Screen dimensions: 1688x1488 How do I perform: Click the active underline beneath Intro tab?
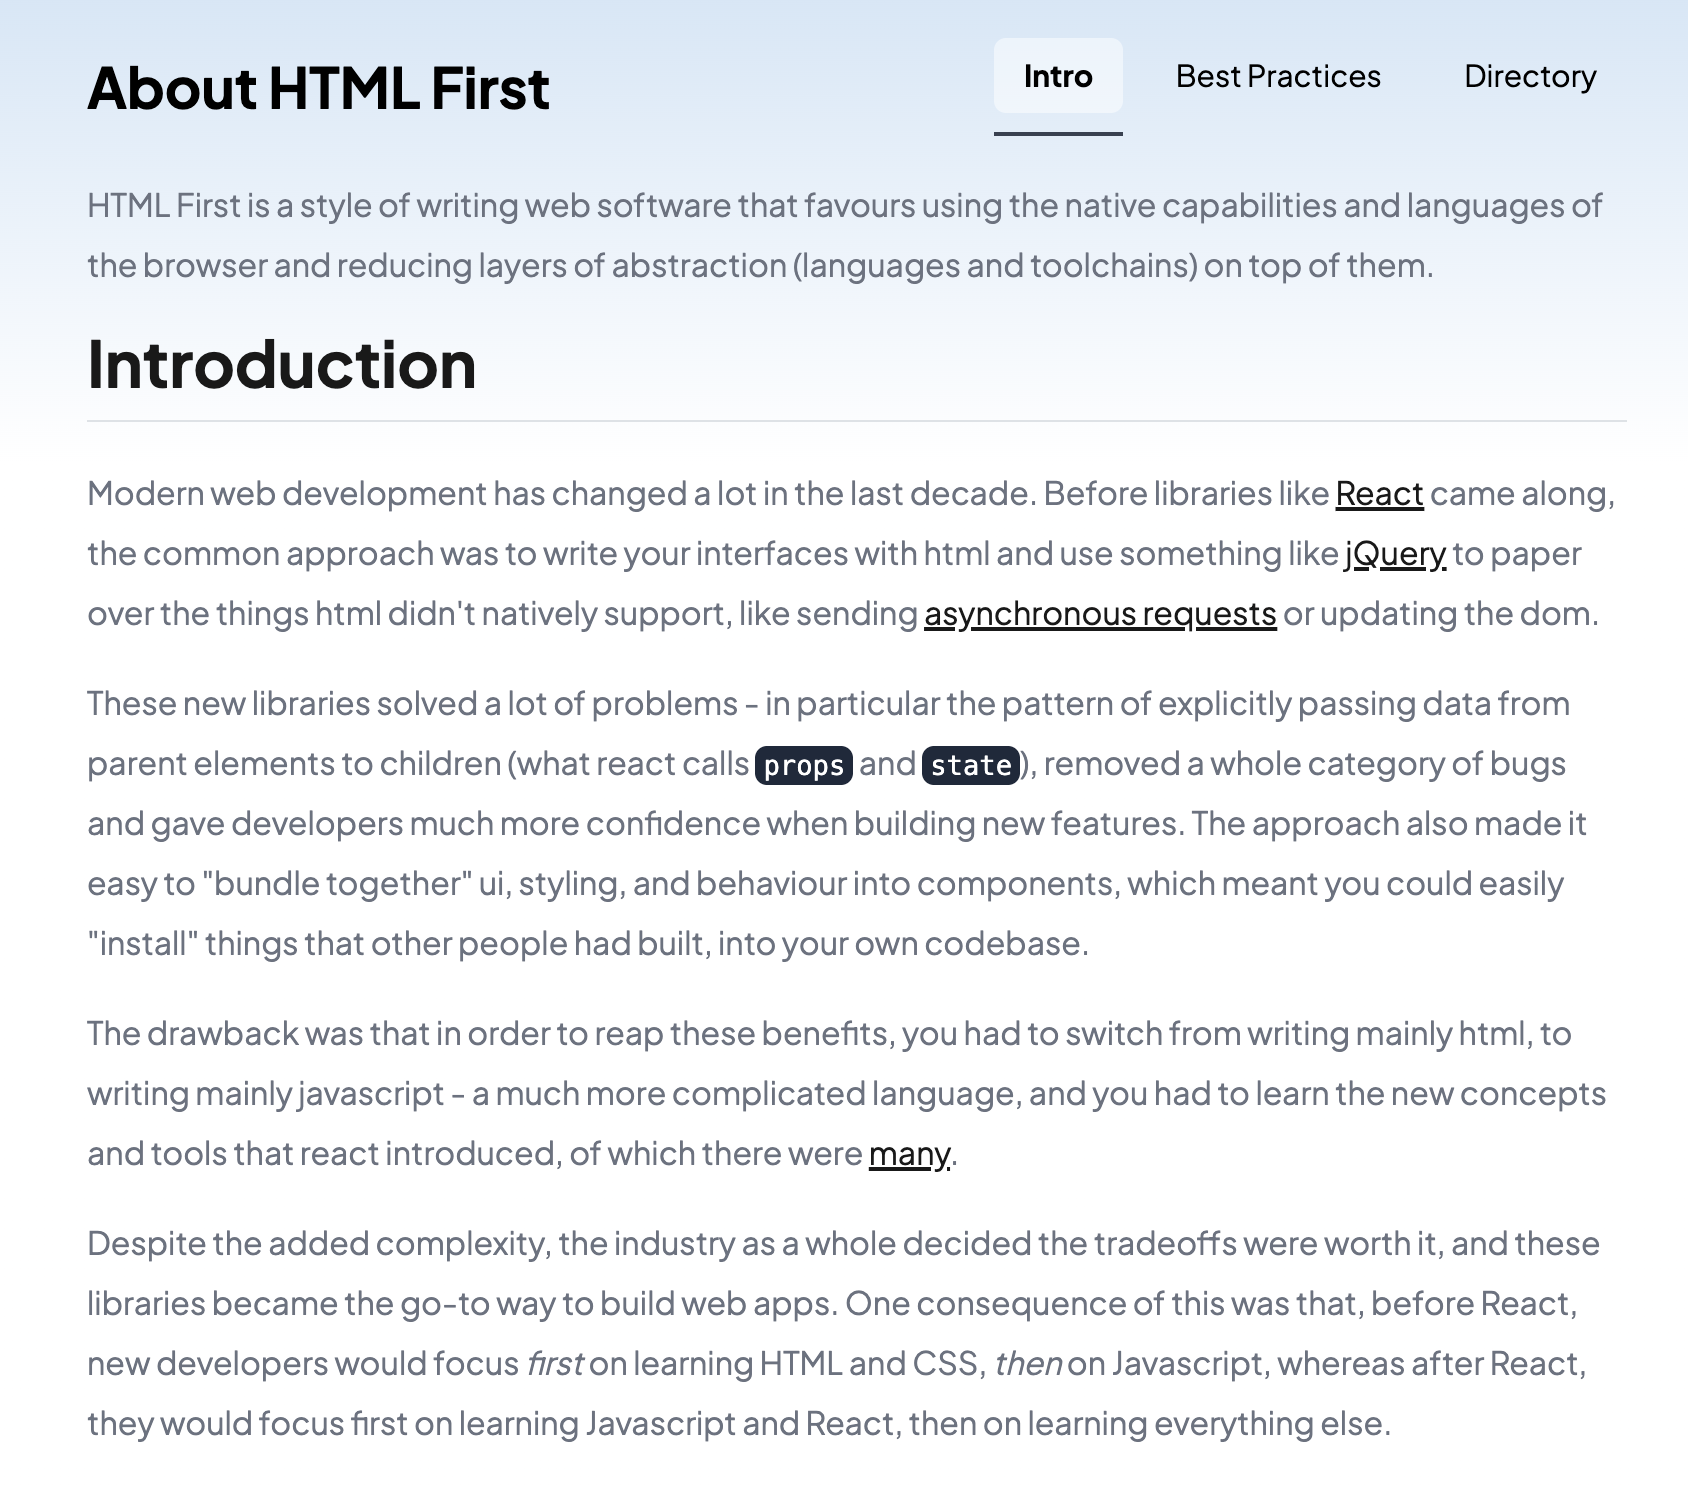[1058, 133]
